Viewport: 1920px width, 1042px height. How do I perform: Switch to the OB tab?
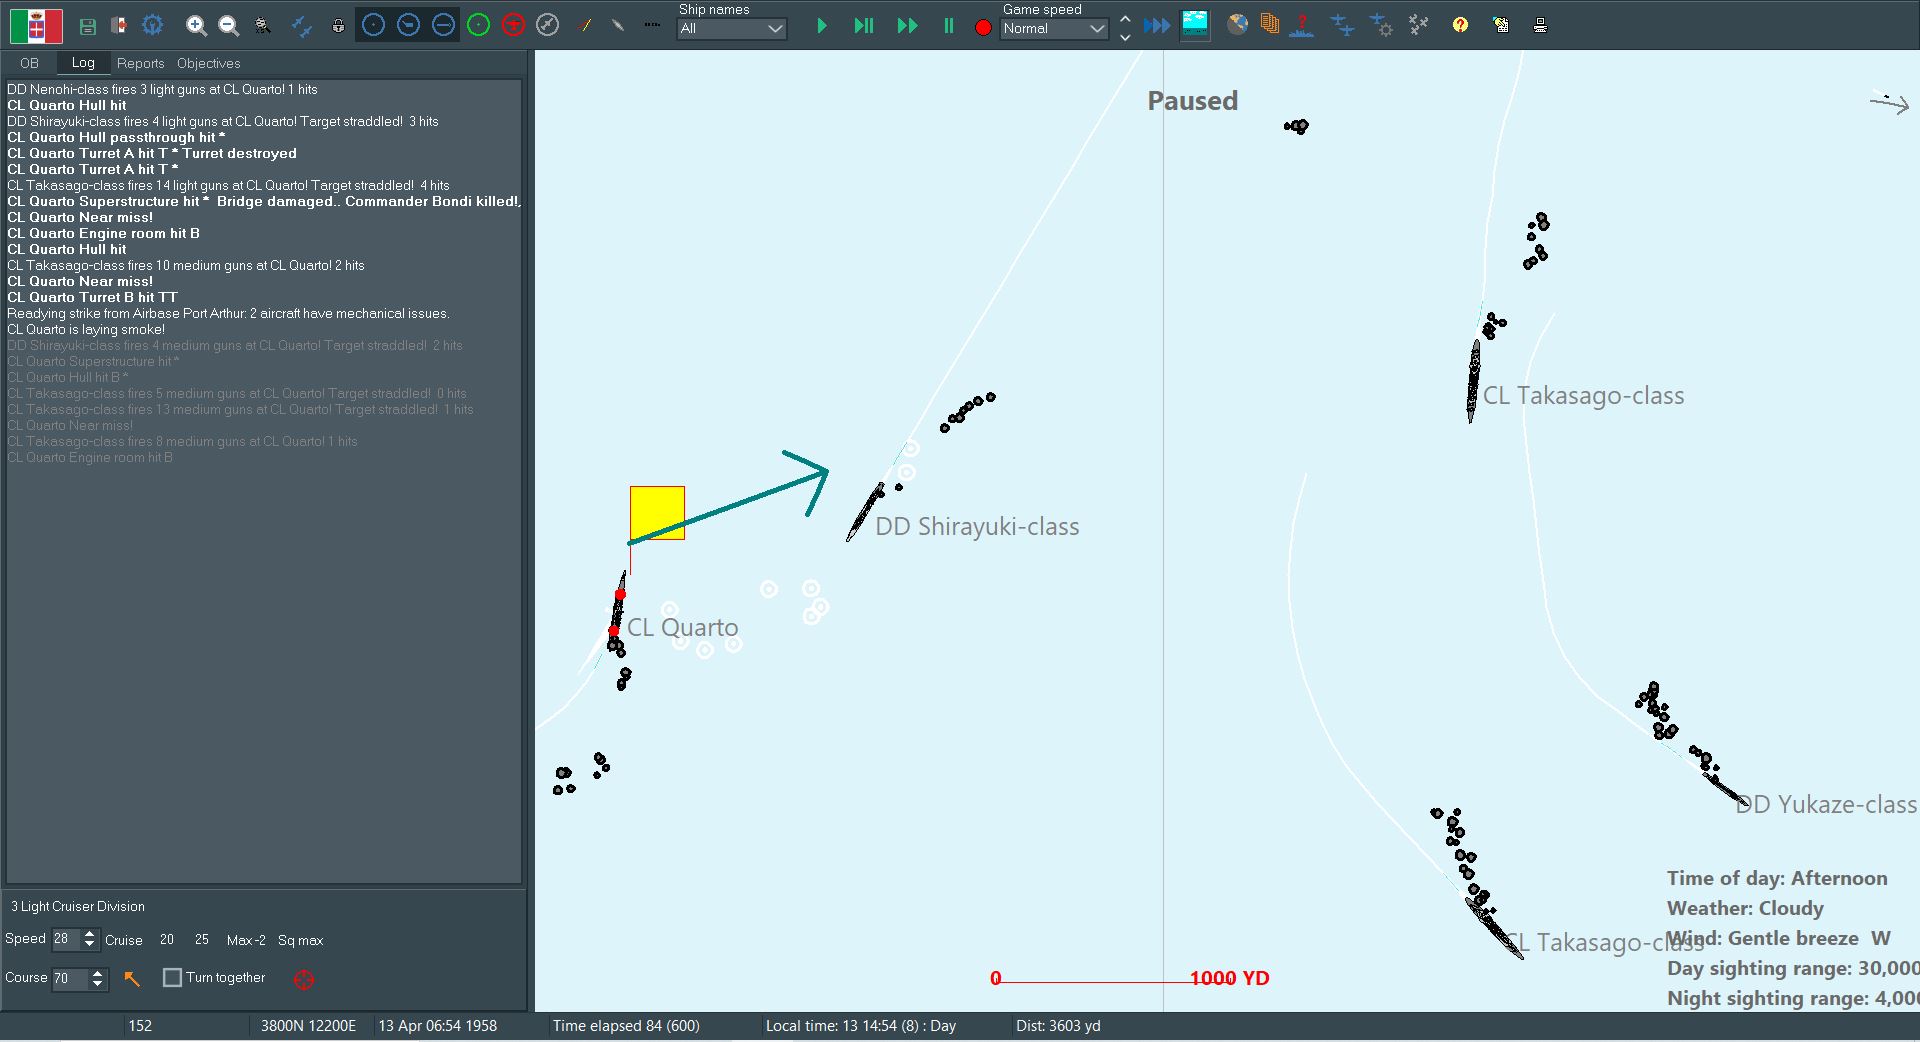click(x=29, y=63)
